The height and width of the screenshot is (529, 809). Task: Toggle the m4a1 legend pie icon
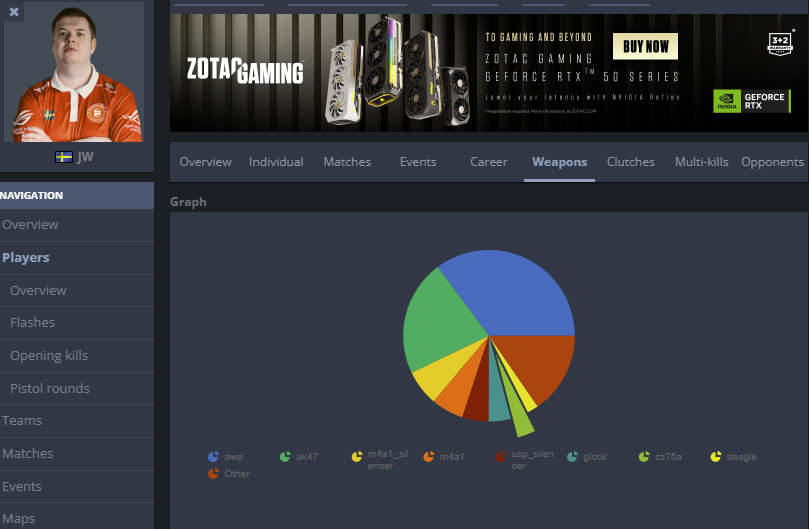point(428,457)
